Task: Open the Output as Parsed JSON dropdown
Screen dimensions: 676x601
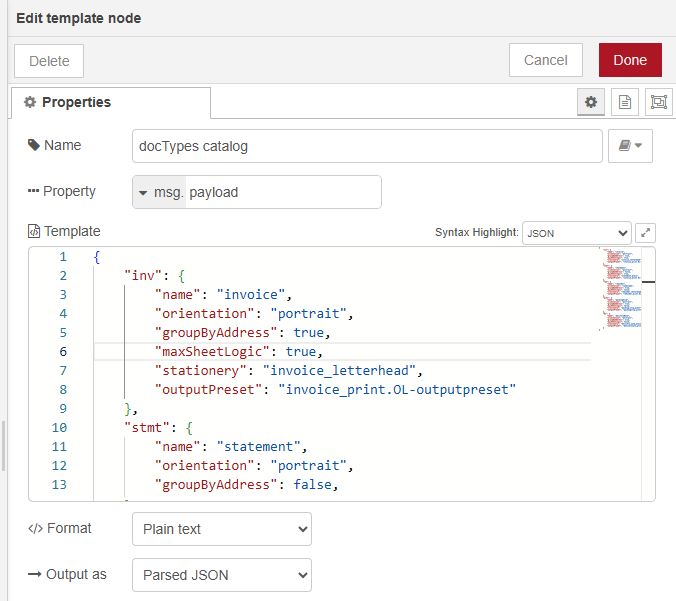Action: coord(221,575)
